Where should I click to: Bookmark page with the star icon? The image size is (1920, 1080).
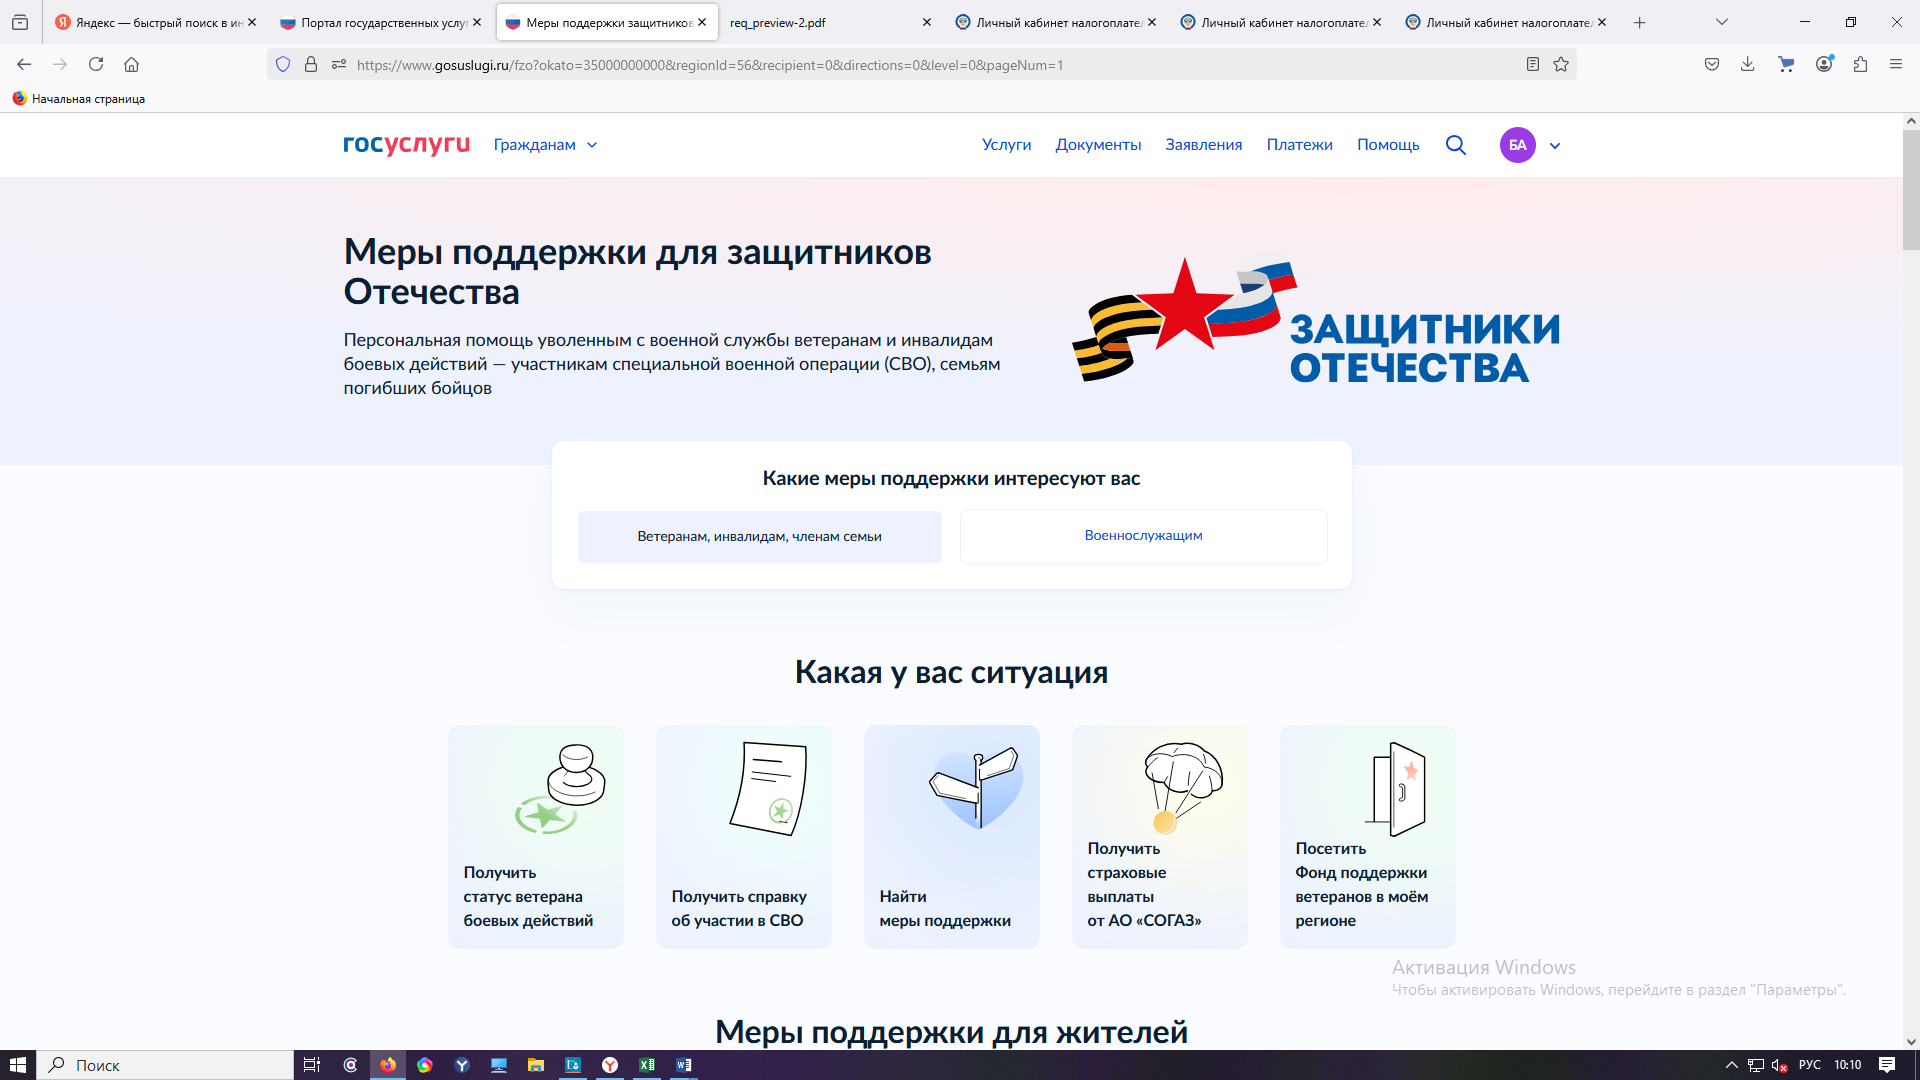[1561, 65]
